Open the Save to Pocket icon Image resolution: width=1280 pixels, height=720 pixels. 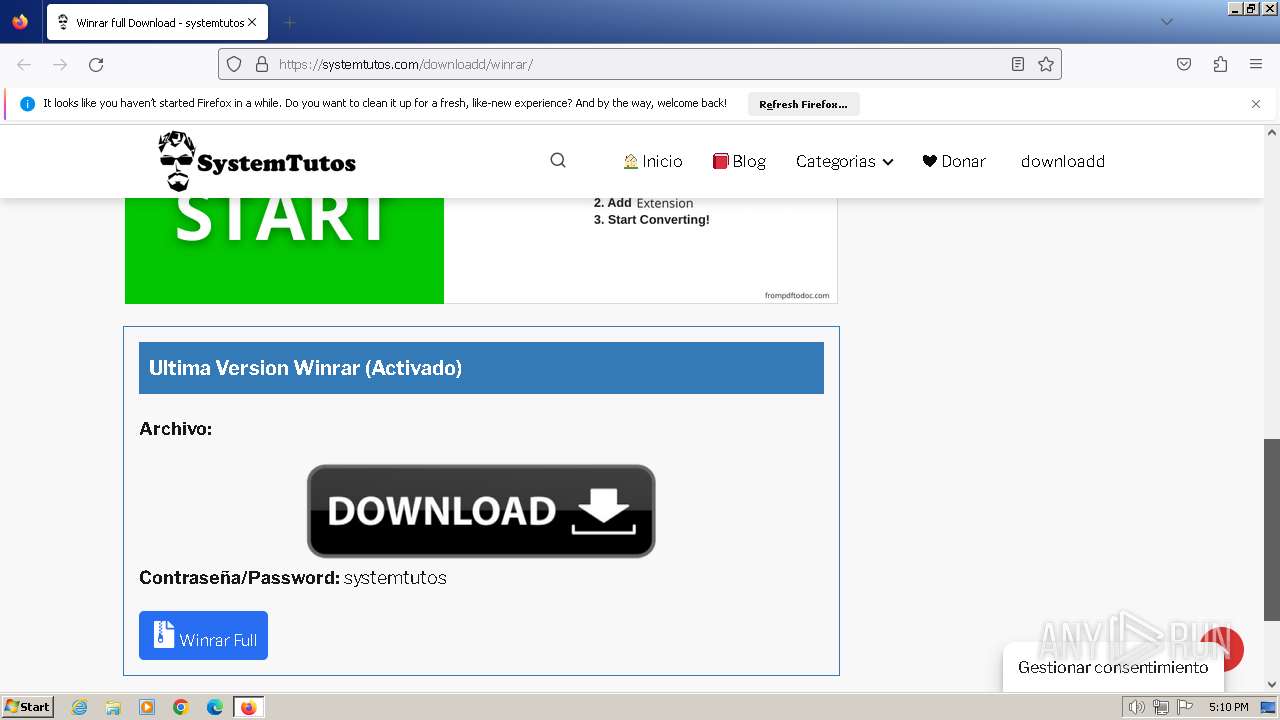click(x=1184, y=64)
